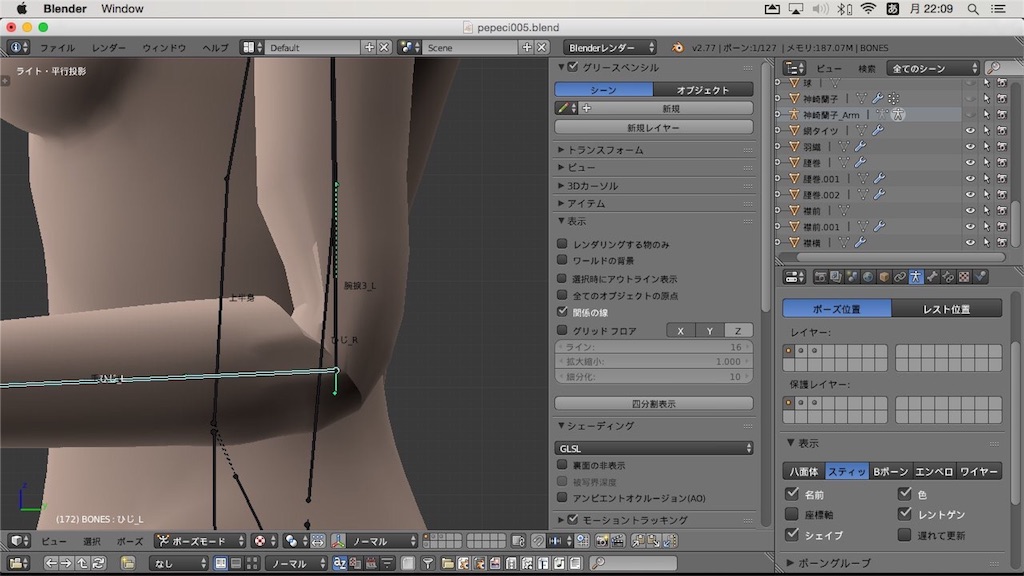Image resolution: width=1024 pixels, height=576 pixels.
Task: Open ヘルプ menu
Action: [x=215, y=48]
